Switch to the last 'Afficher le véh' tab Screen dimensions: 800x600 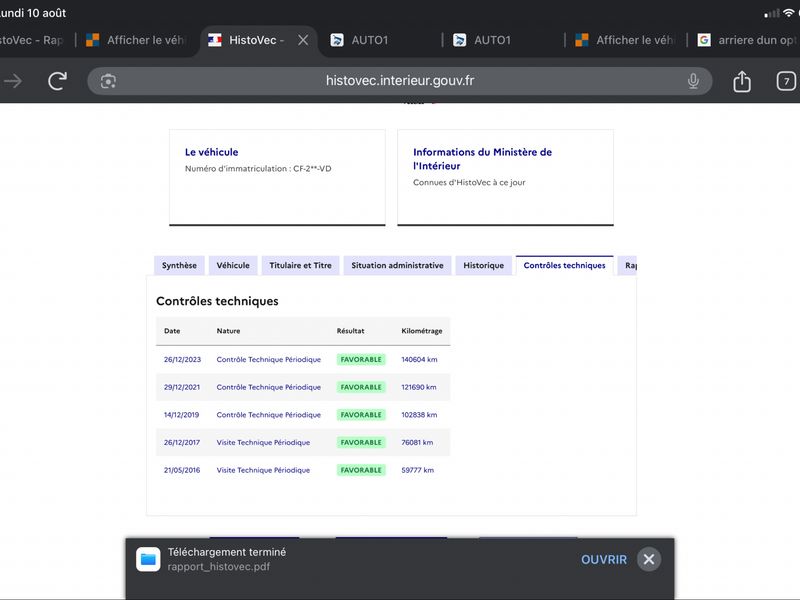[x=625, y=40]
